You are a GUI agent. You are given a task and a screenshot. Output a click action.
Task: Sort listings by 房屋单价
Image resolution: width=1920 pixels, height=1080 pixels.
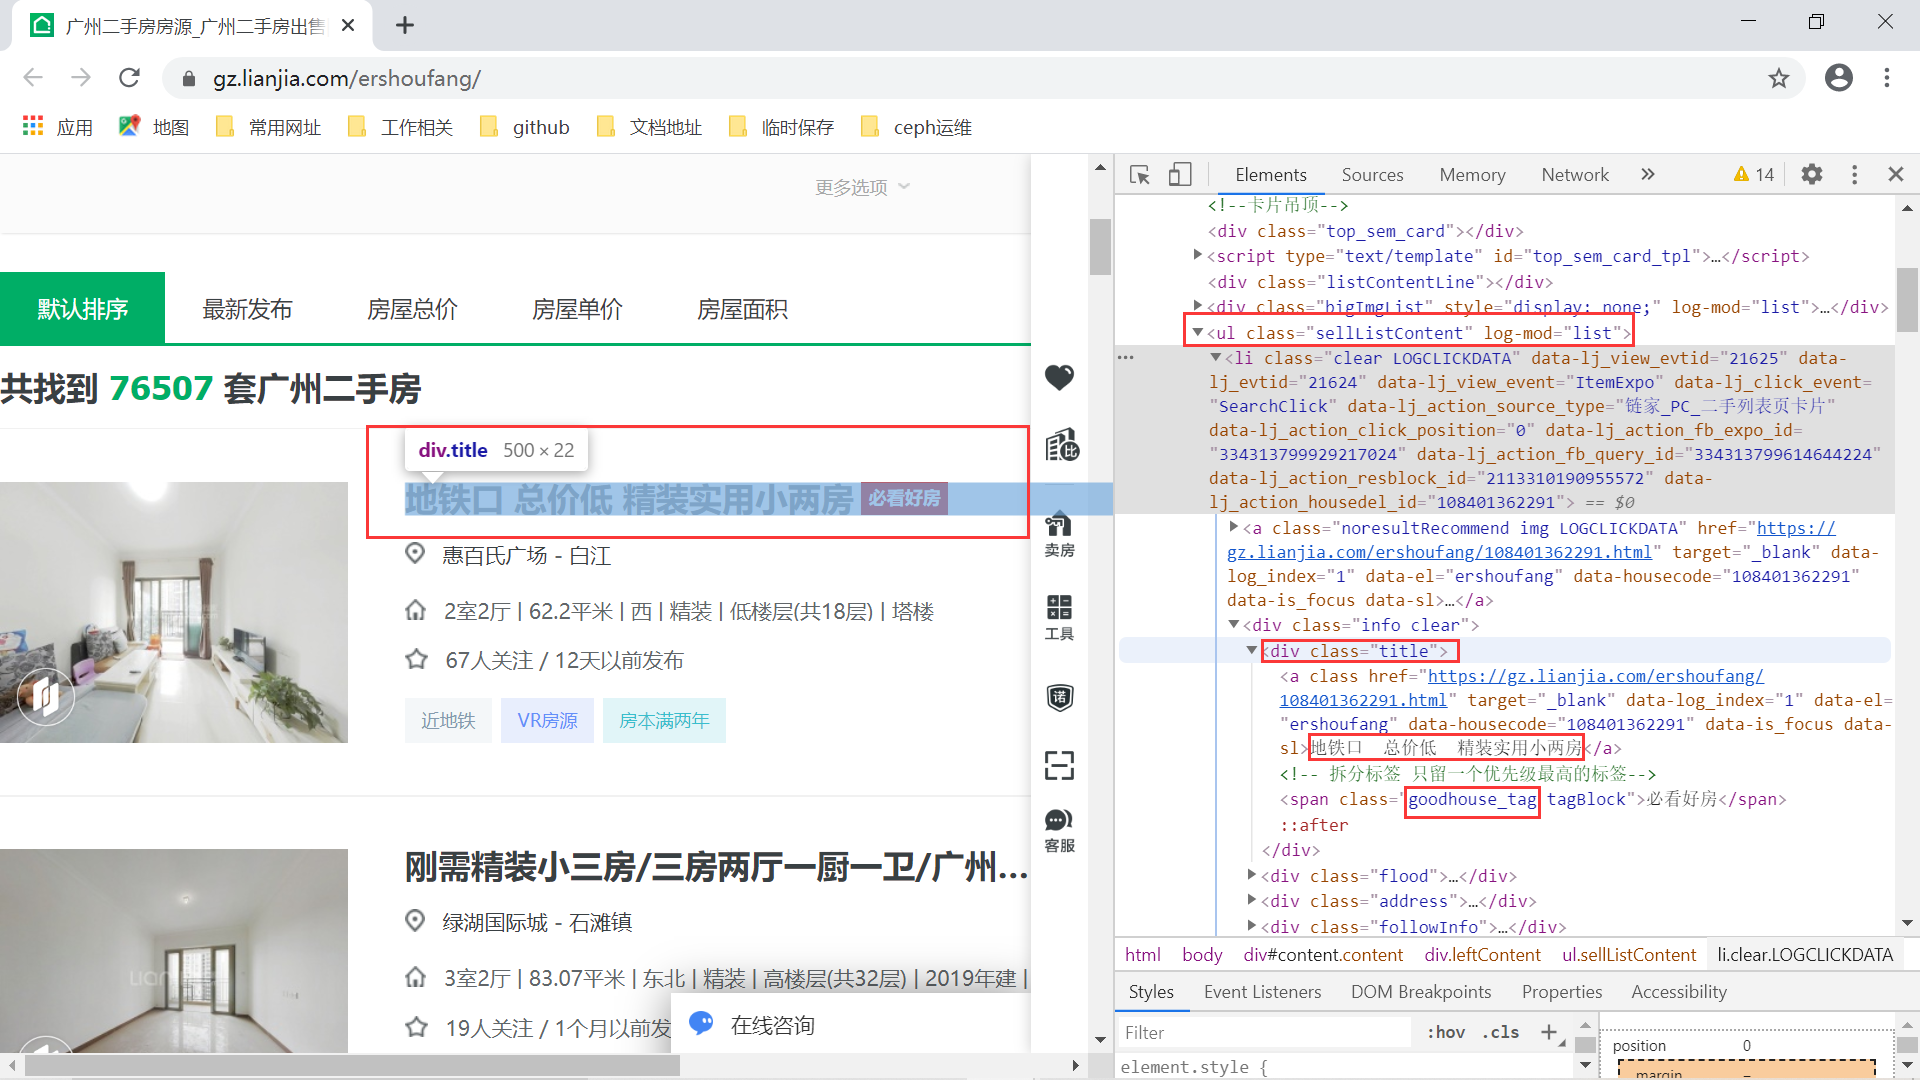pos(577,309)
